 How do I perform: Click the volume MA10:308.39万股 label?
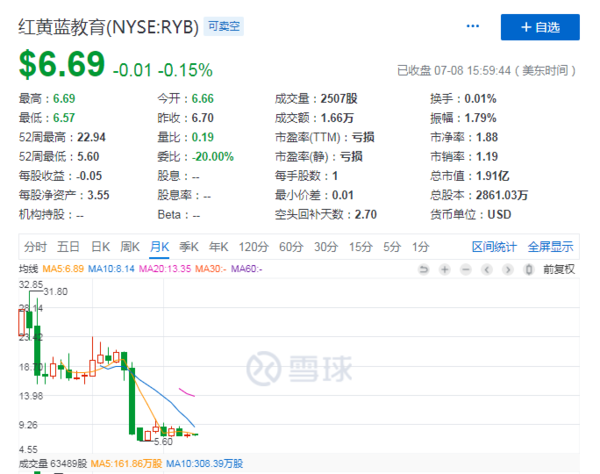(205, 464)
